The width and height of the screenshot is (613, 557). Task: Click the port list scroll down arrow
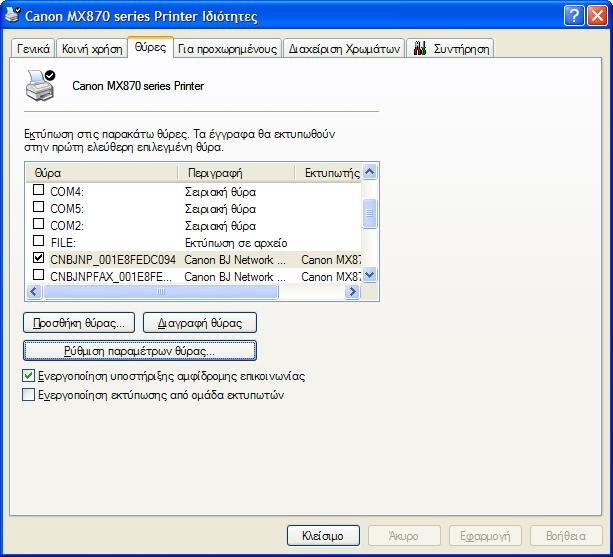click(369, 275)
